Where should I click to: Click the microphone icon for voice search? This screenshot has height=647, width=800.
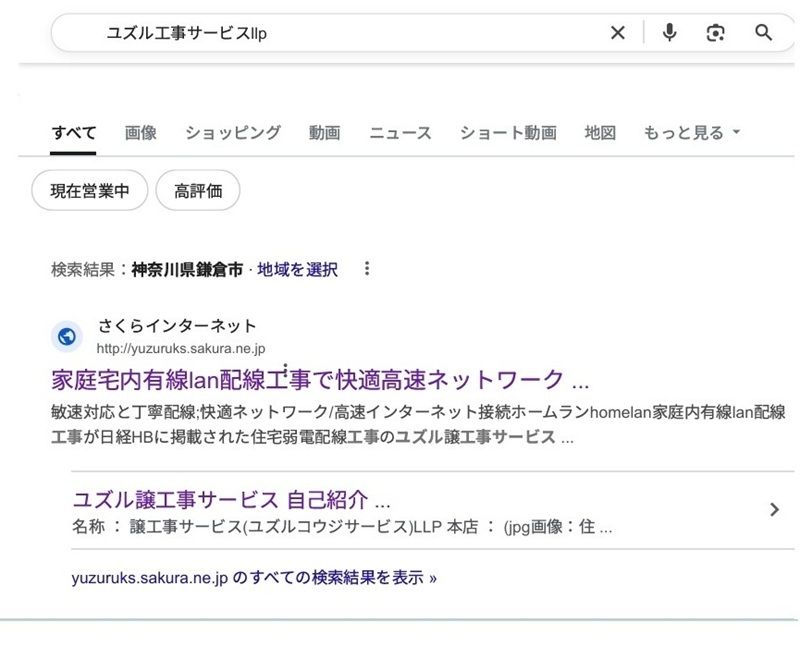point(668,33)
